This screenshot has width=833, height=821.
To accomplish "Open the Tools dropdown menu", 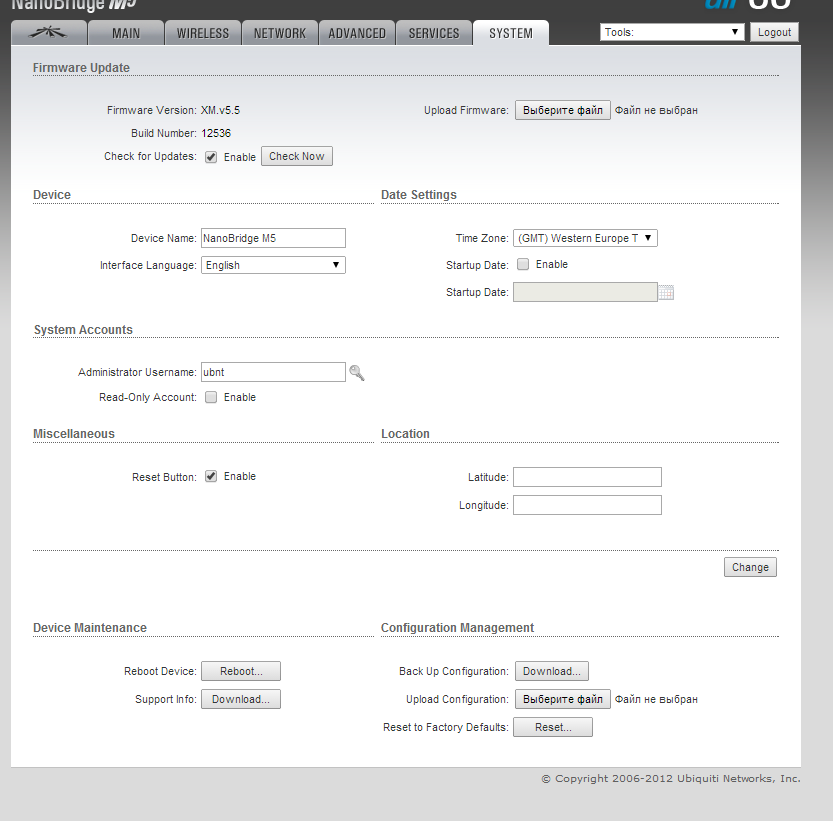I will coord(672,32).
